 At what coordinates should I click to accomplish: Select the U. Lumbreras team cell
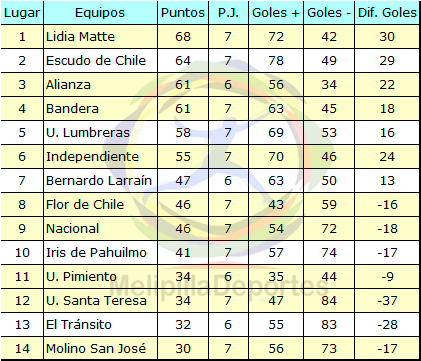pyautogui.click(x=100, y=133)
